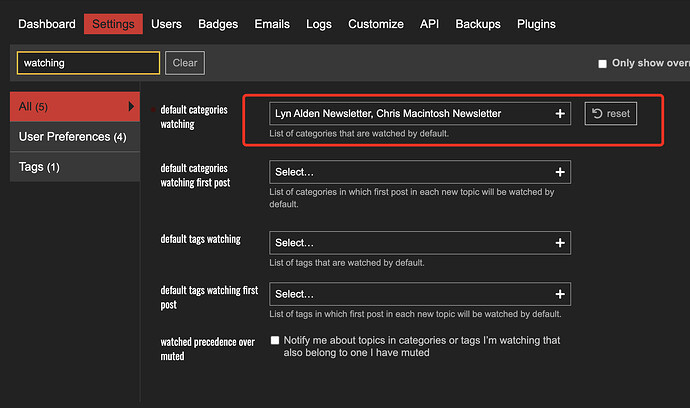This screenshot has height=408, width=690.
Task: Click the 'Notify me about topics in categories' description
Action: click(x=422, y=346)
